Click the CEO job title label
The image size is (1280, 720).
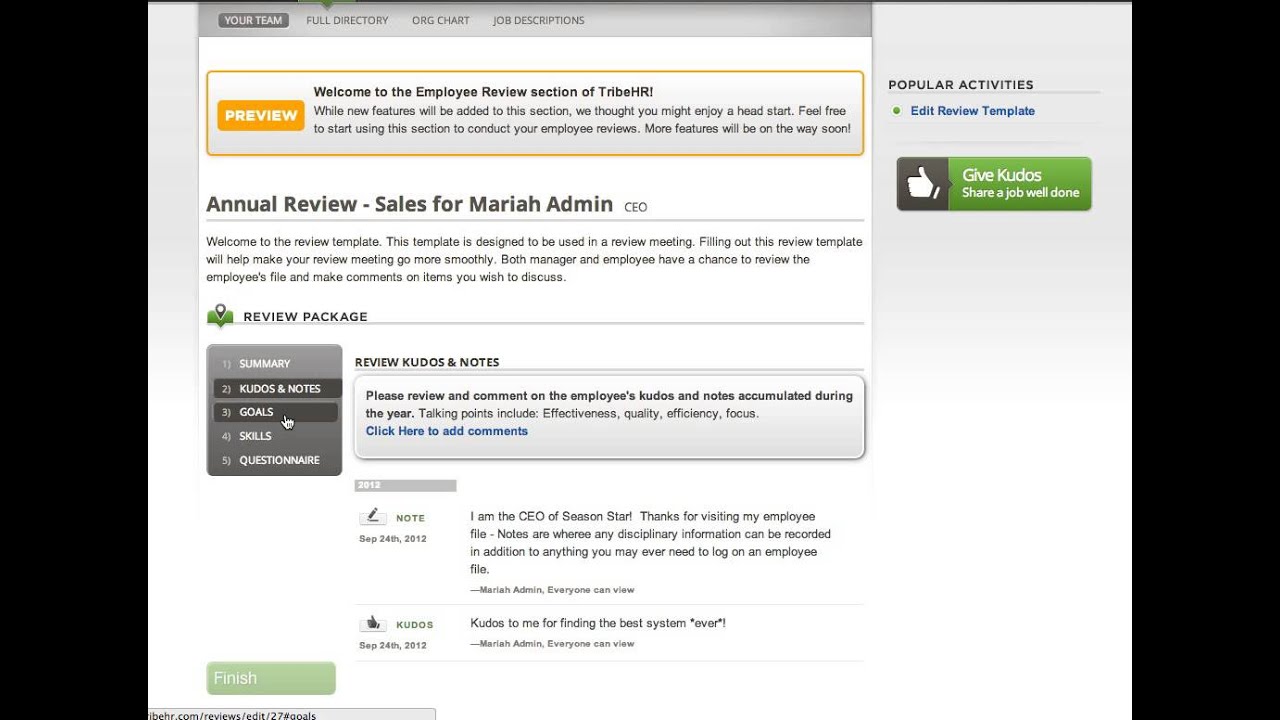[635, 207]
